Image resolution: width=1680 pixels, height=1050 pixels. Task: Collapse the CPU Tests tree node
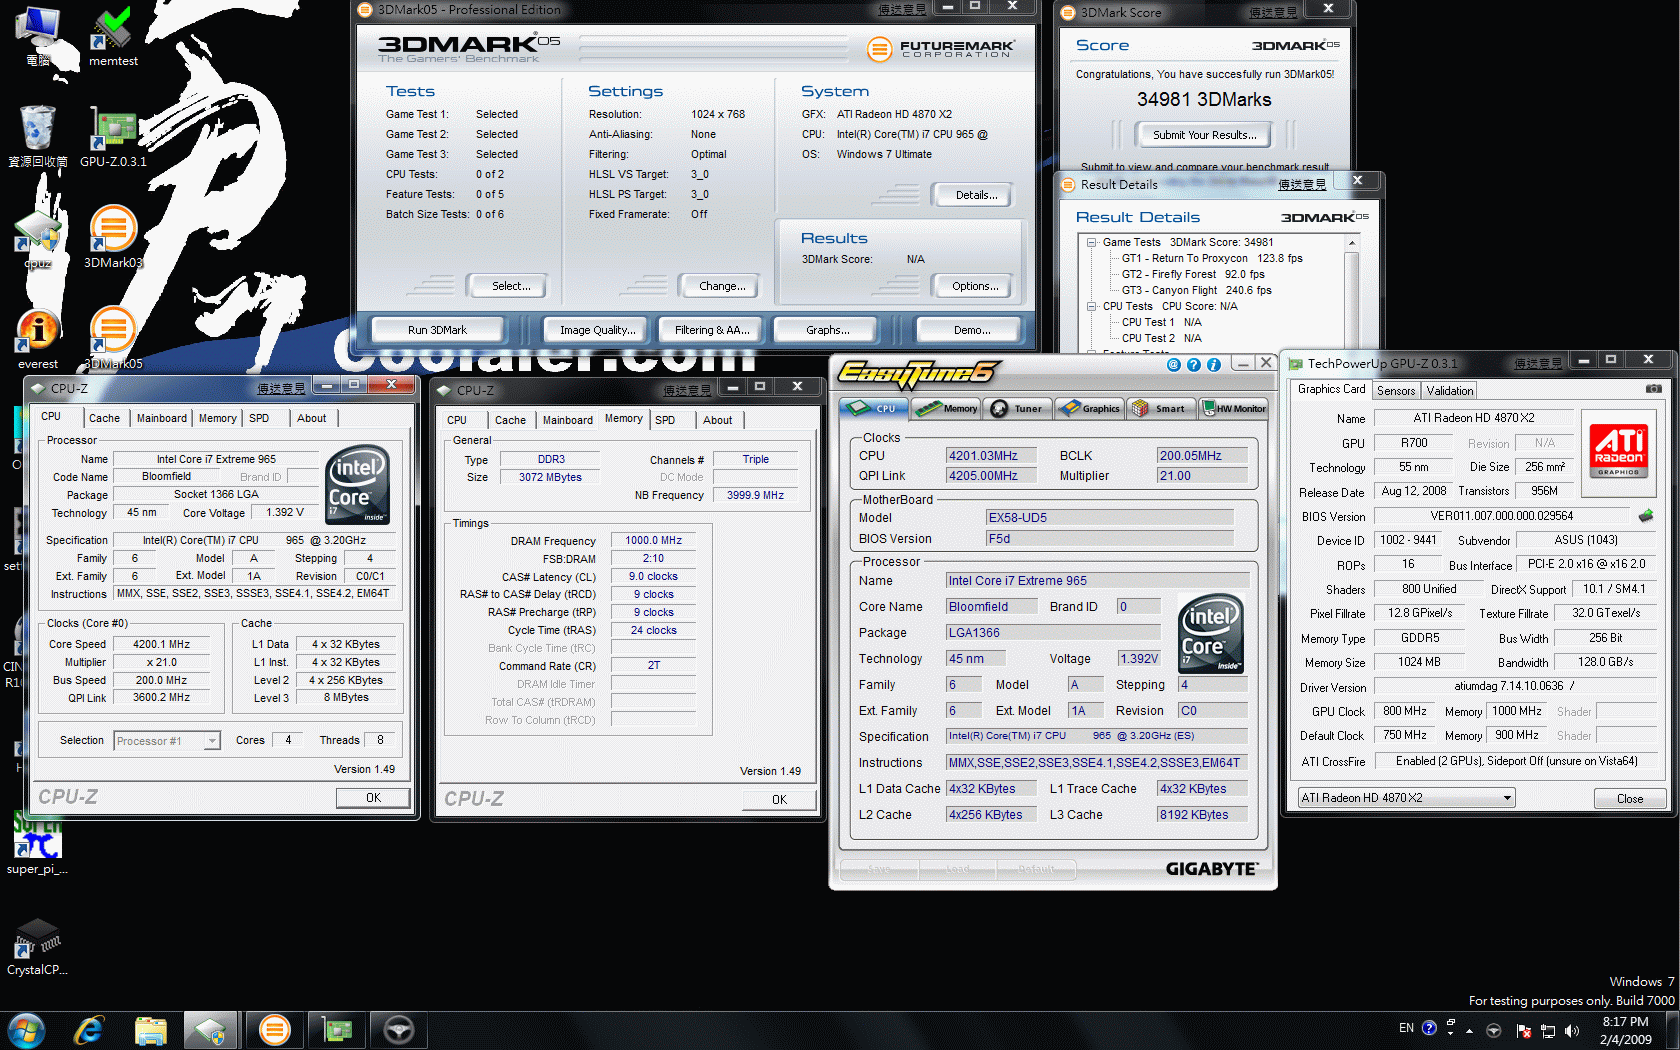coord(1093,306)
